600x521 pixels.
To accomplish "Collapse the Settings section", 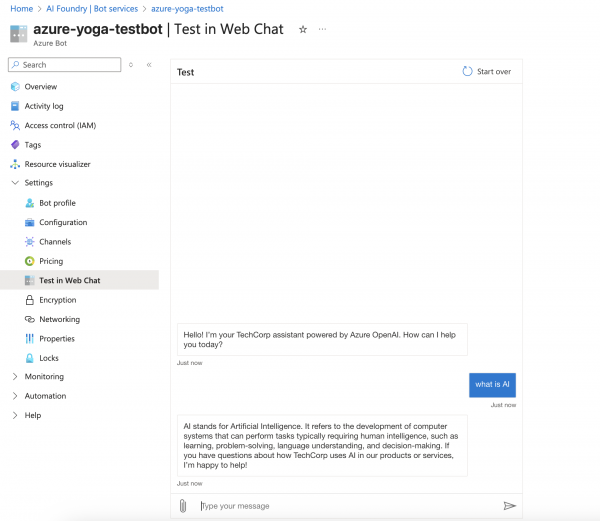I will click(x=15, y=183).
